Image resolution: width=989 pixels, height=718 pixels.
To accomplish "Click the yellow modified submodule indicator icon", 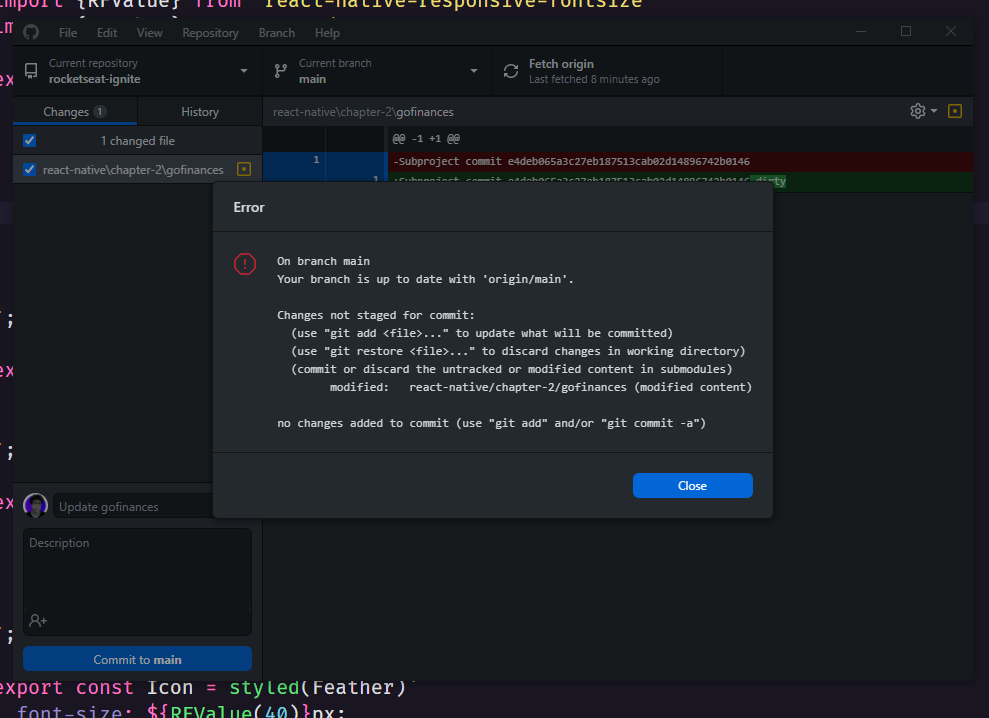I will point(243,169).
